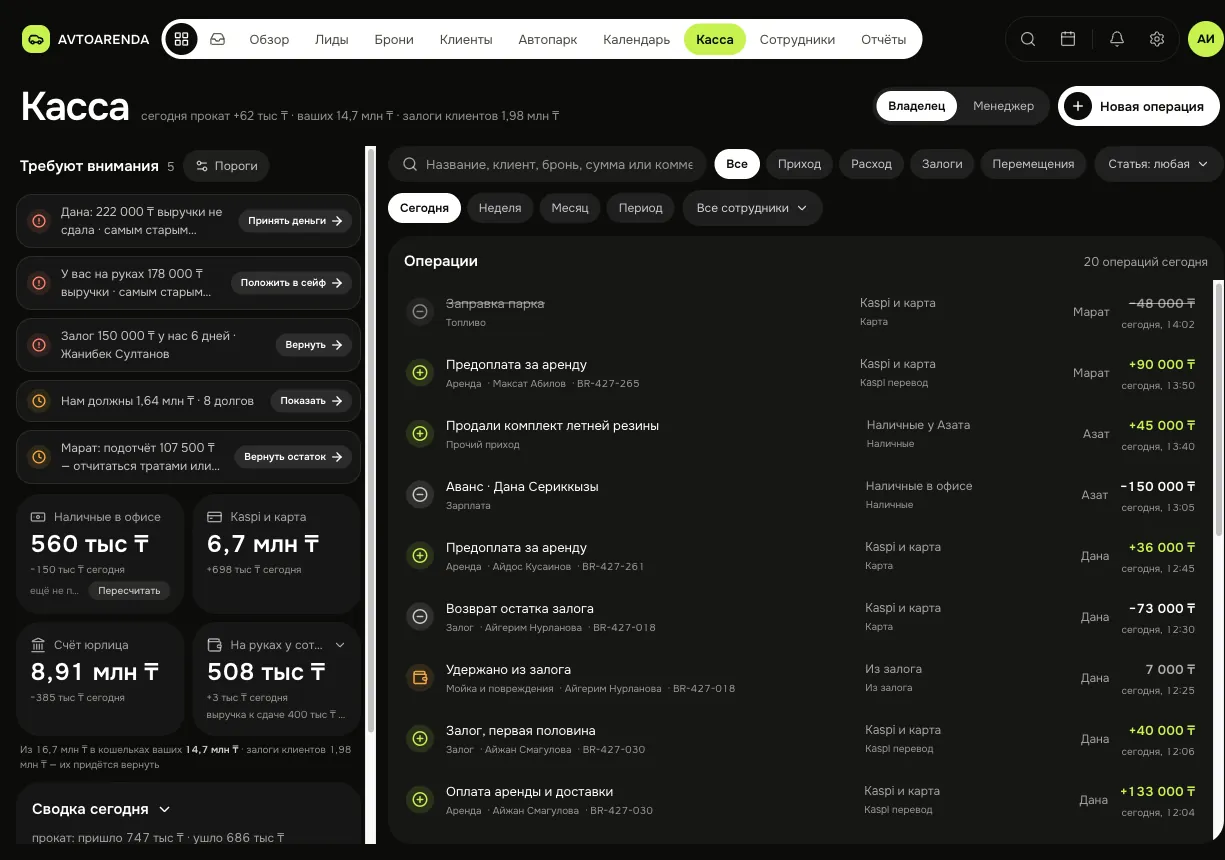Expand the Сводка сегодня section

[x=101, y=809]
